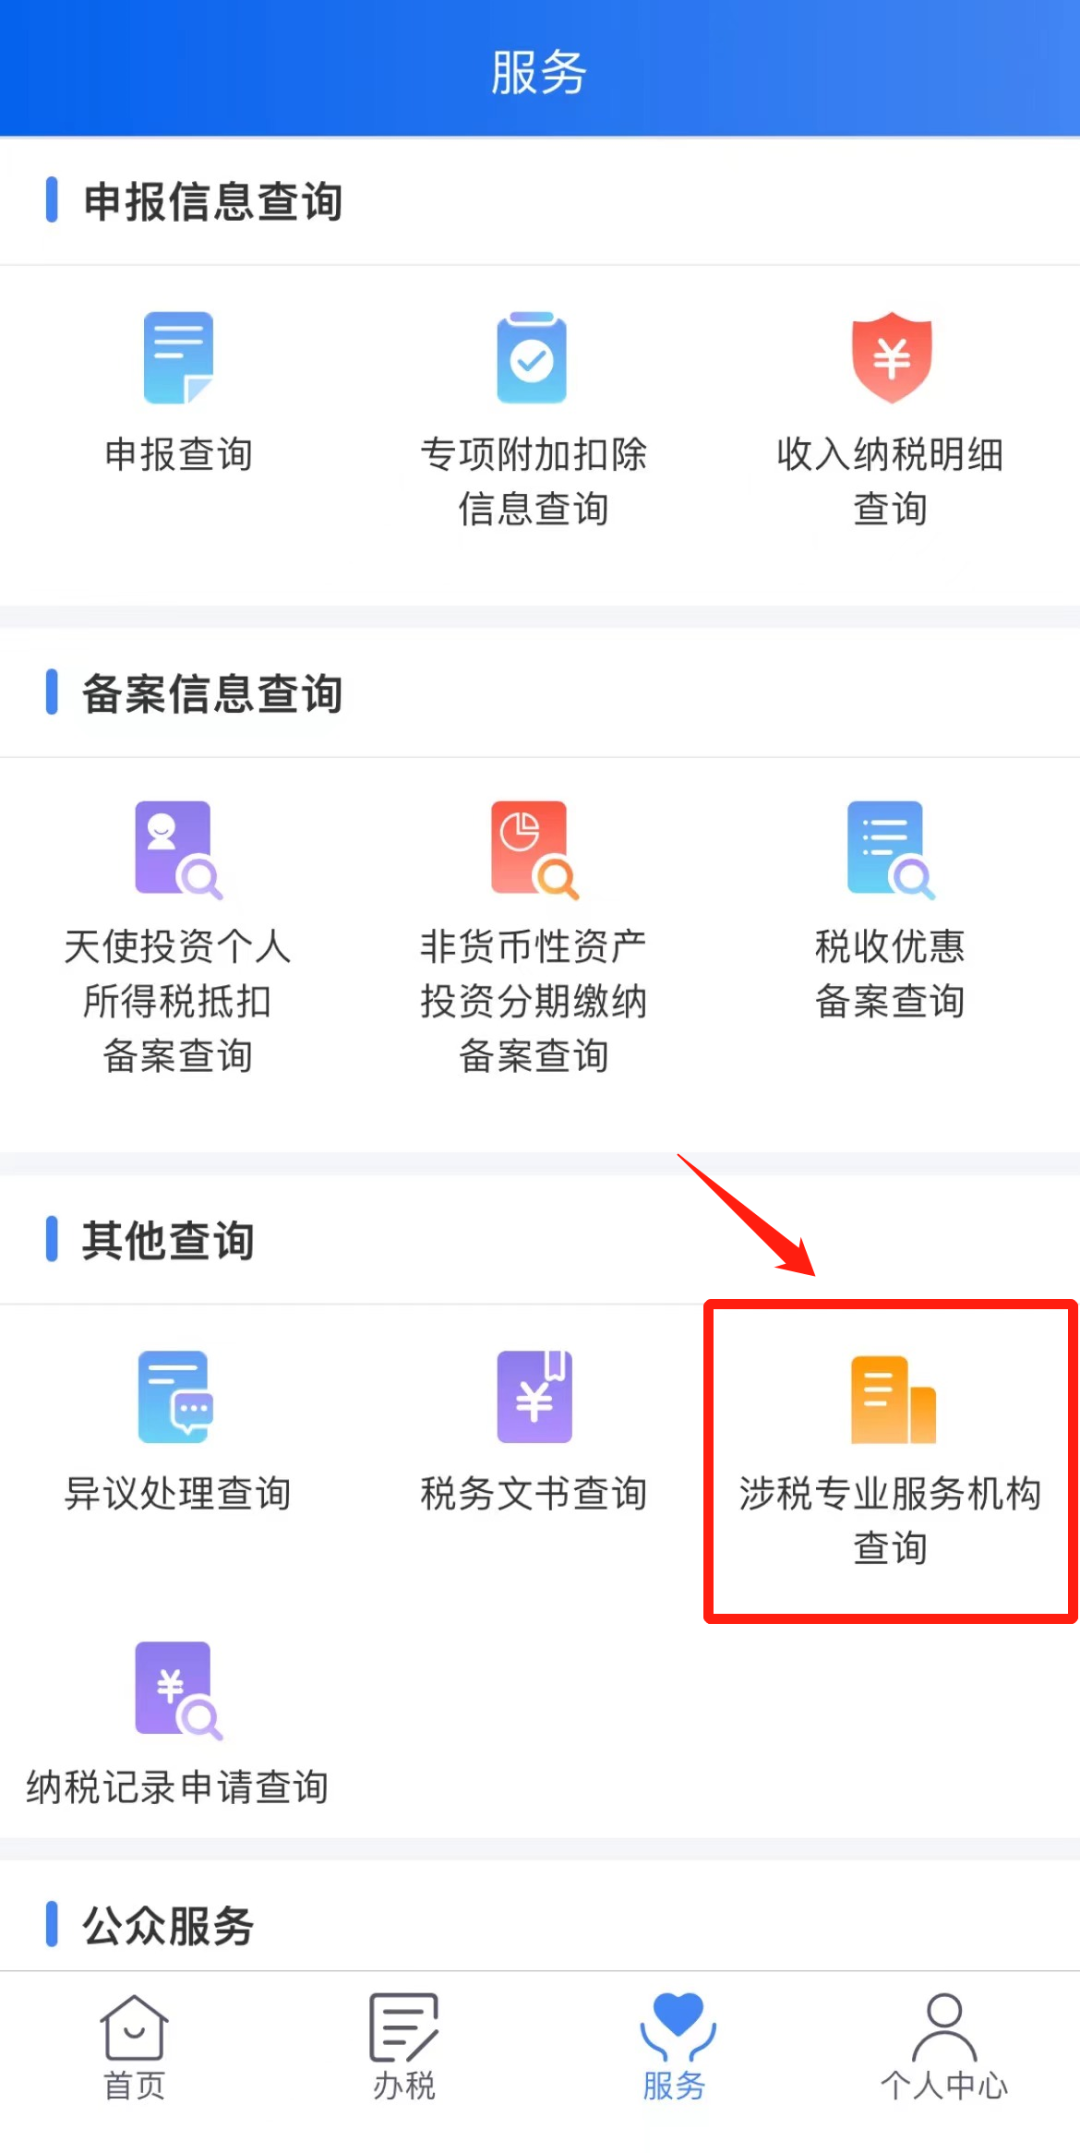
Task: Tap the 税务文书查询 purple book icon
Action: pos(534,1396)
